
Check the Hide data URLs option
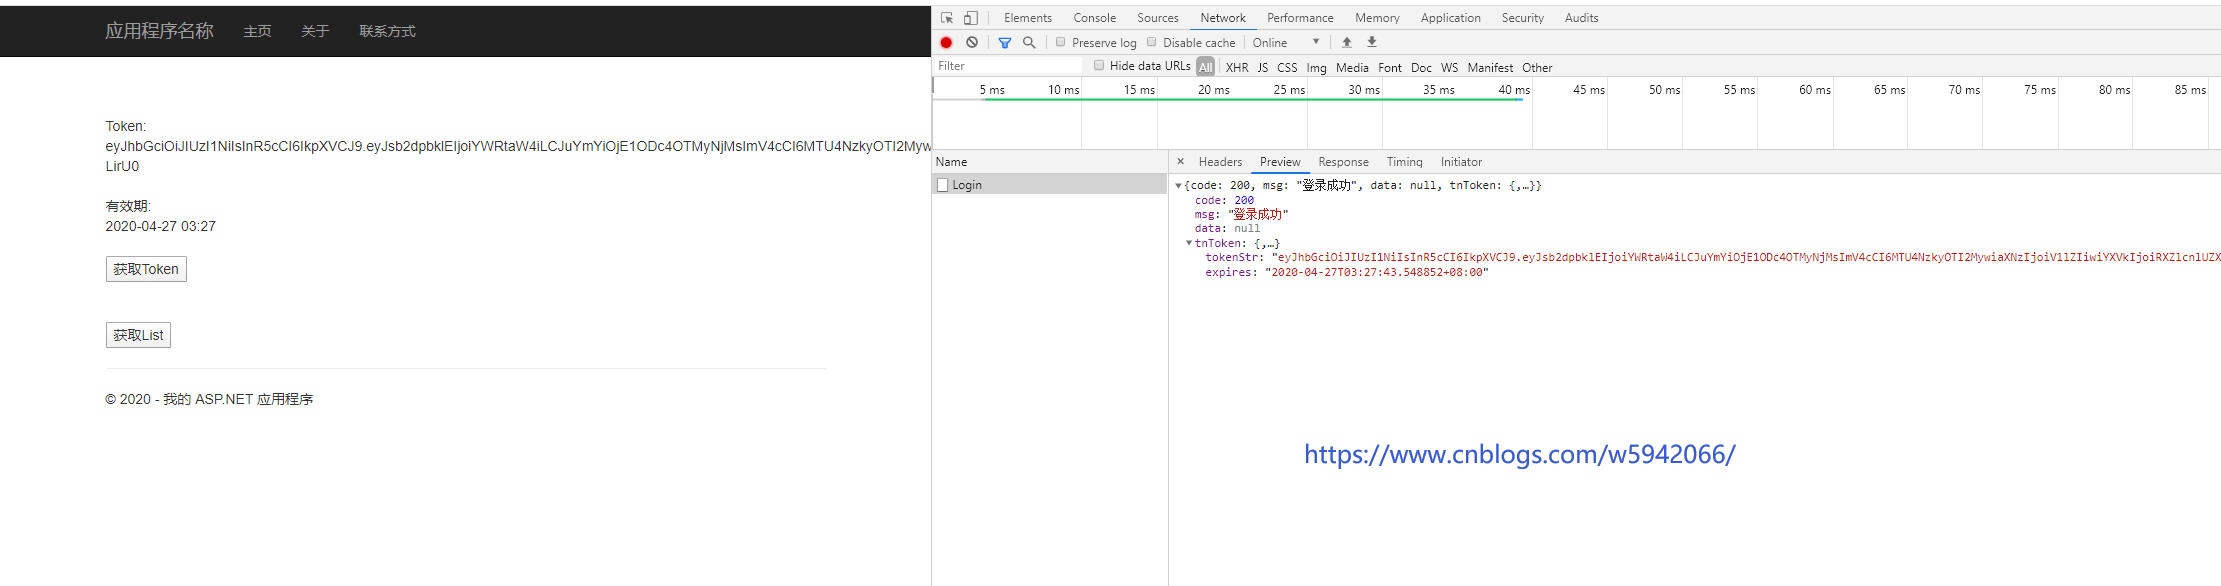1099,66
